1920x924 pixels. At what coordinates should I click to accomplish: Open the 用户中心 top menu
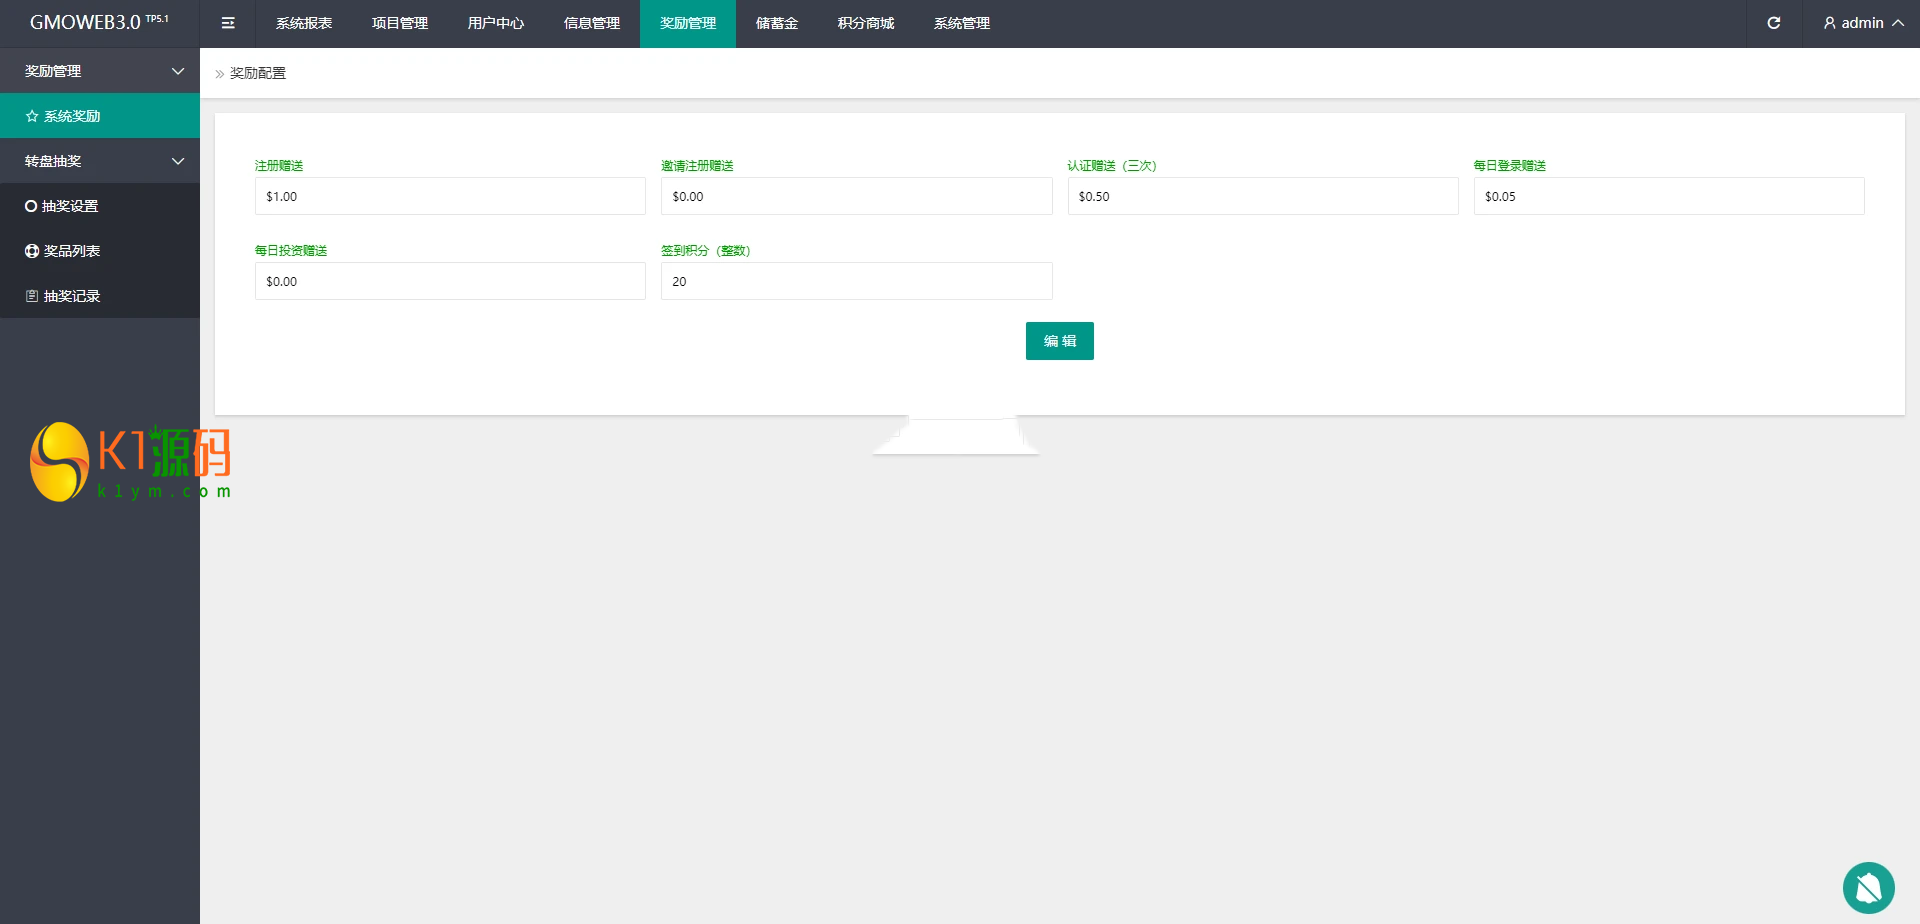pos(496,23)
